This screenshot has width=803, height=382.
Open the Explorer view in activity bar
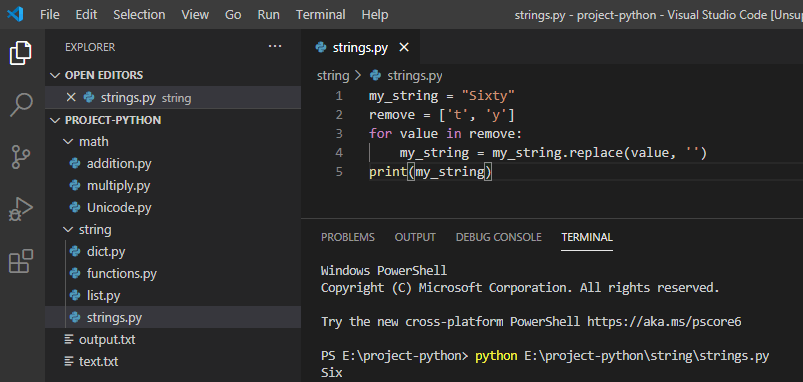point(21,53)
